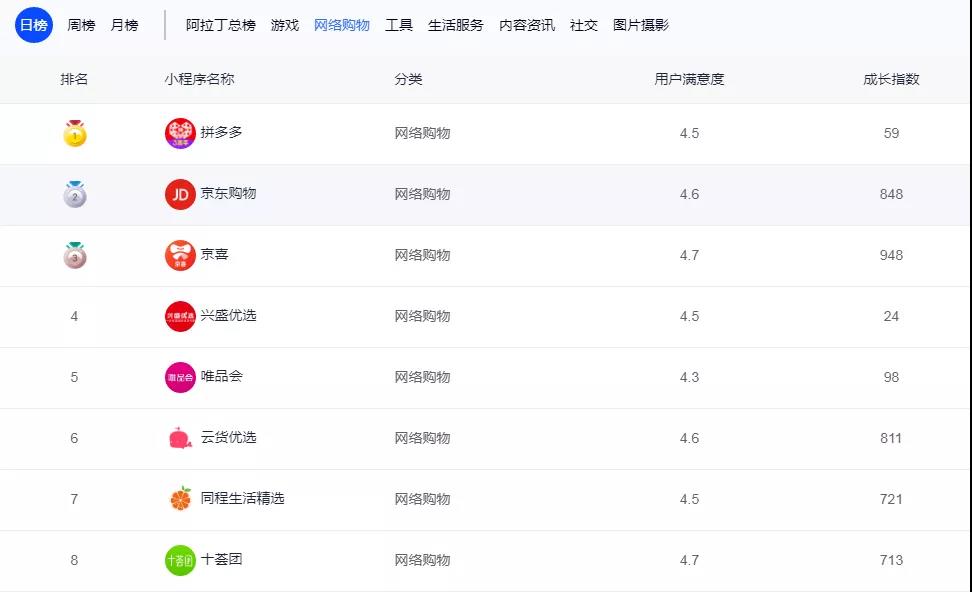Switch to the 月榜 monthly ranking
This screenshot has width=972, height=592.
[125, 25]
